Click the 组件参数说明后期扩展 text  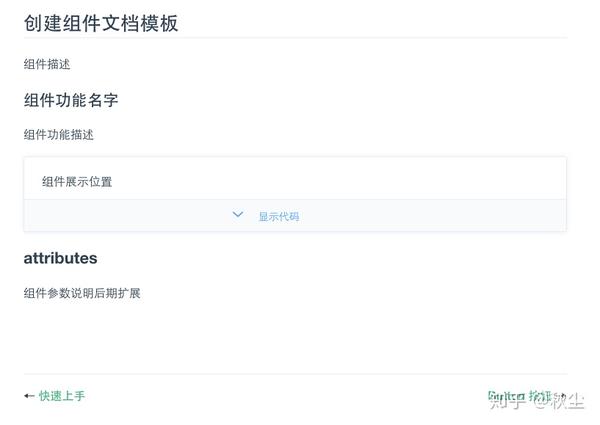[82, 293]
